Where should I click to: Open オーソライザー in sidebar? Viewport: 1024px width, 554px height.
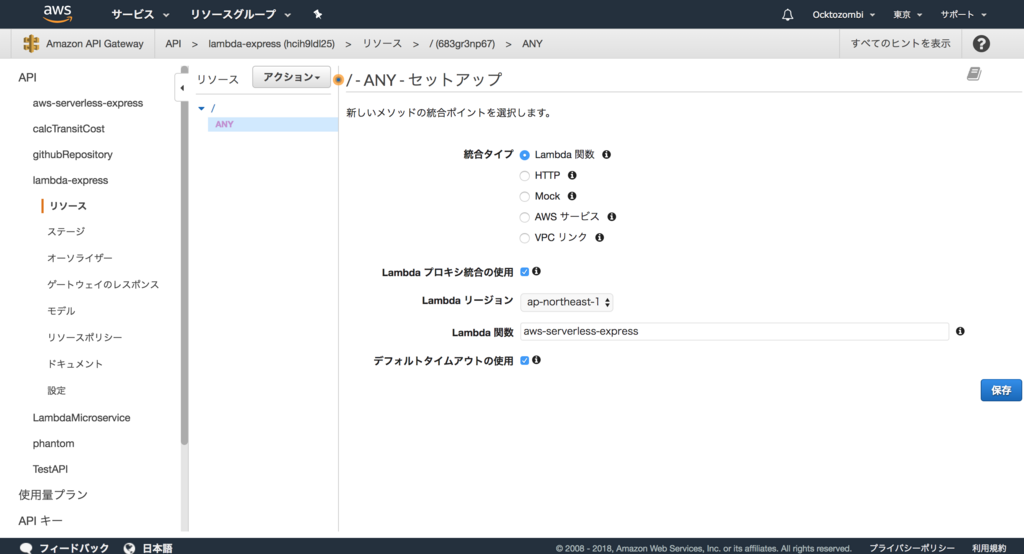[80, 258]
